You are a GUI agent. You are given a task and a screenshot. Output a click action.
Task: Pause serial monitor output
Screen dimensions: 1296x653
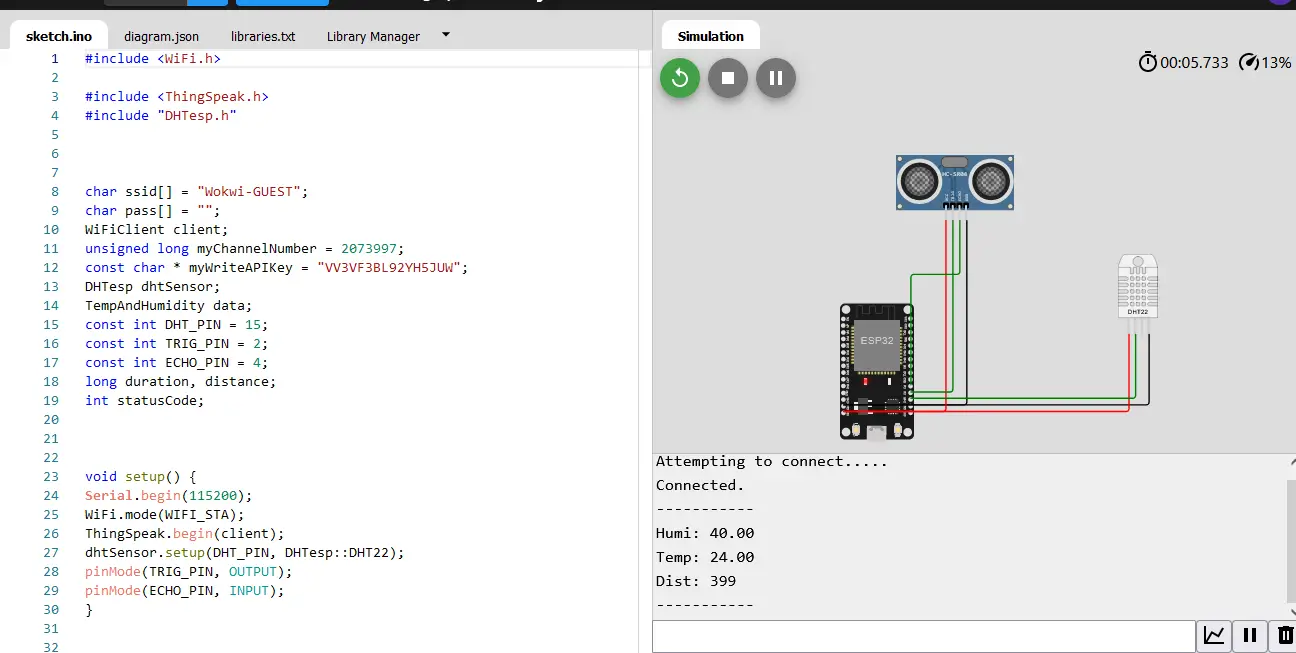(x=1250, y=635)
